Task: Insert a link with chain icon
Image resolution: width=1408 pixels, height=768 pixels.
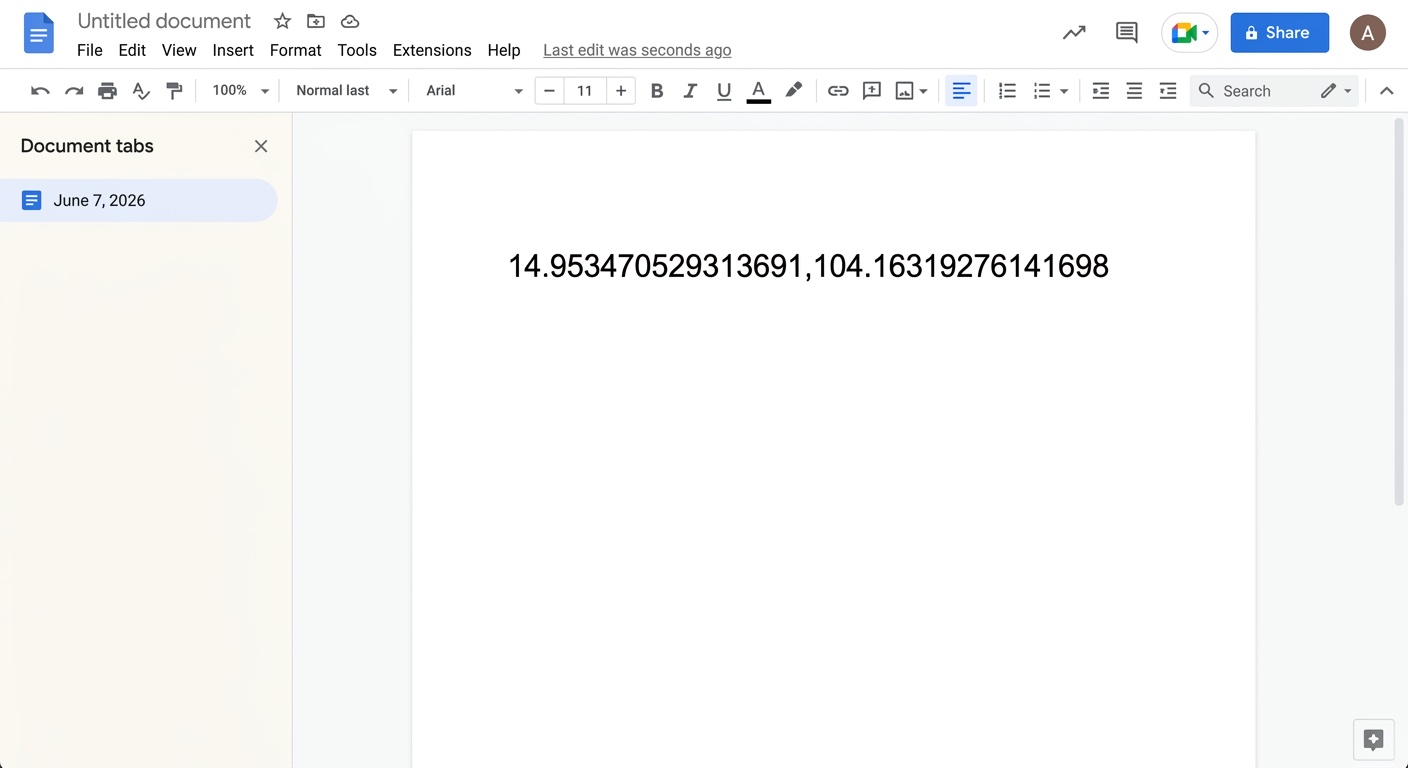Action: 838,91
